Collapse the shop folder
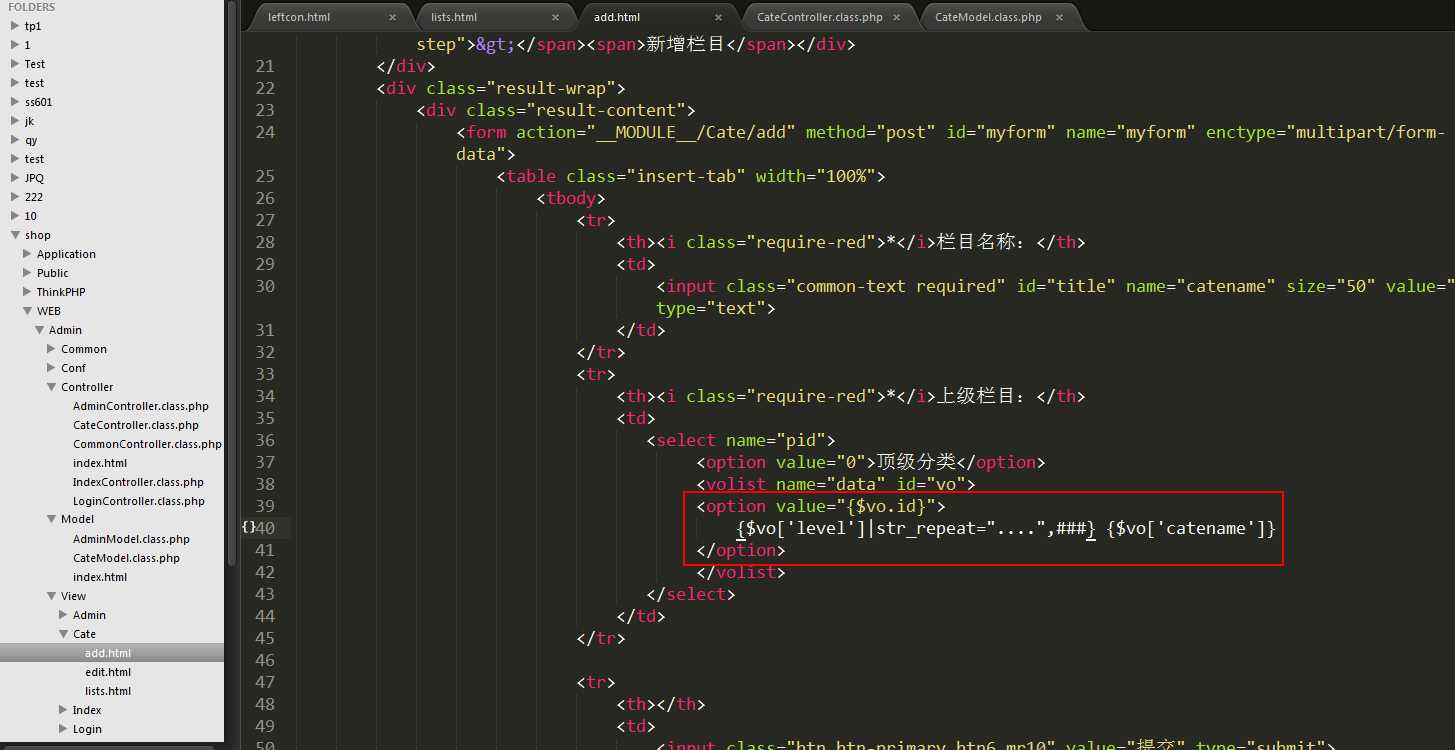Screen dimensions: 1455x750 15,235
